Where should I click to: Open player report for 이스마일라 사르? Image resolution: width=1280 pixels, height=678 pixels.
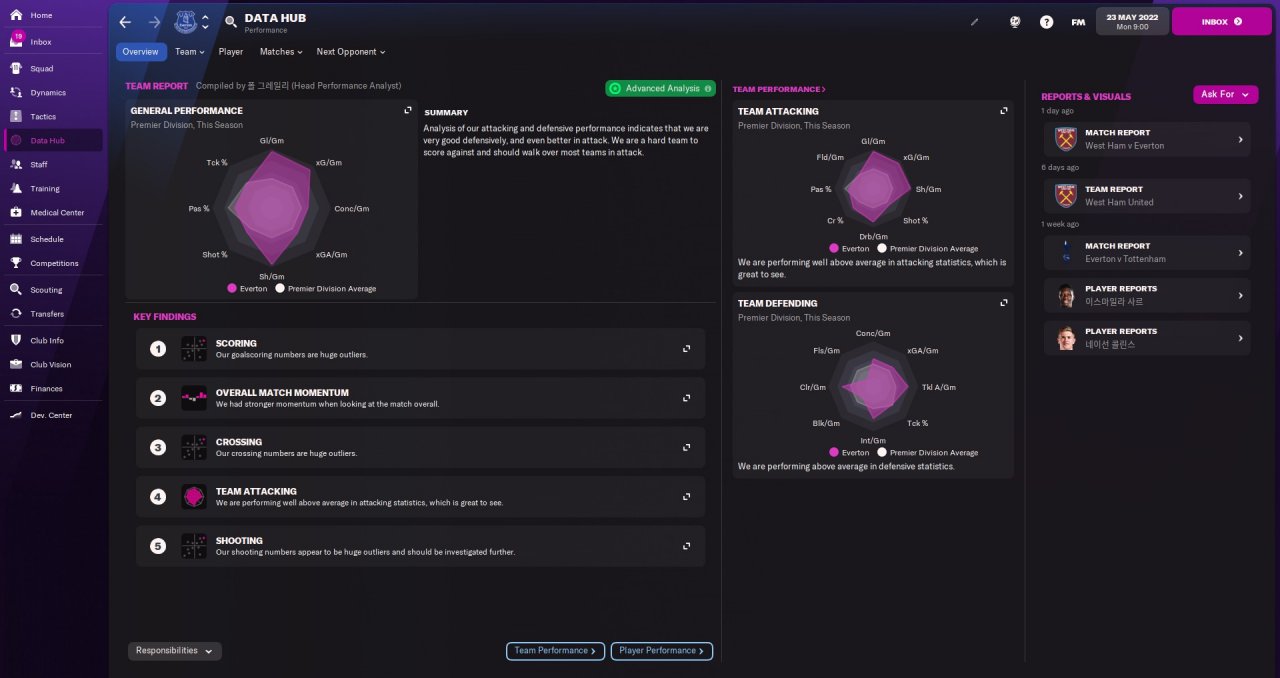(x=1147, y=295)
